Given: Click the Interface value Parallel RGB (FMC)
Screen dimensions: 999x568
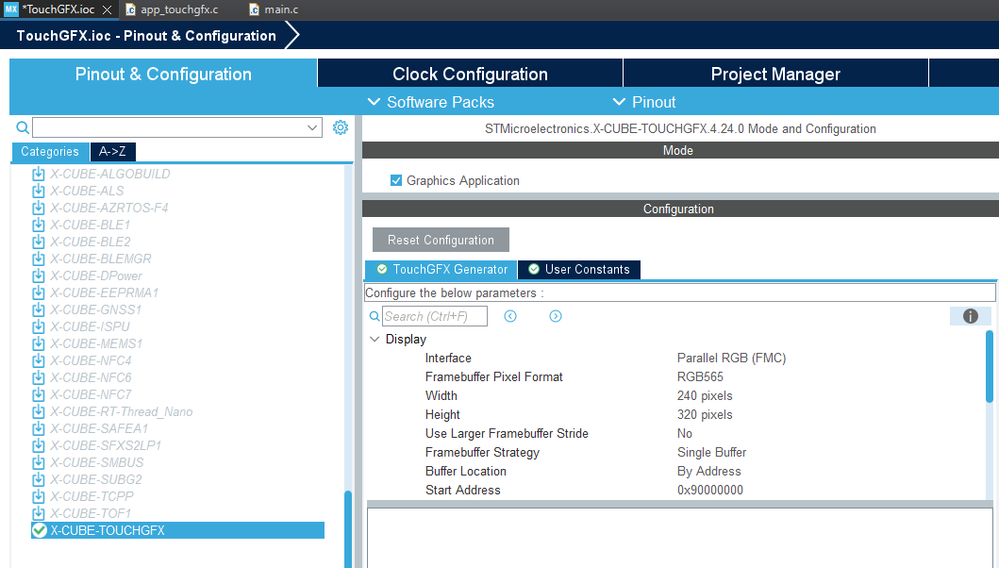Looking at the screenshot, I should click(731, 358).
